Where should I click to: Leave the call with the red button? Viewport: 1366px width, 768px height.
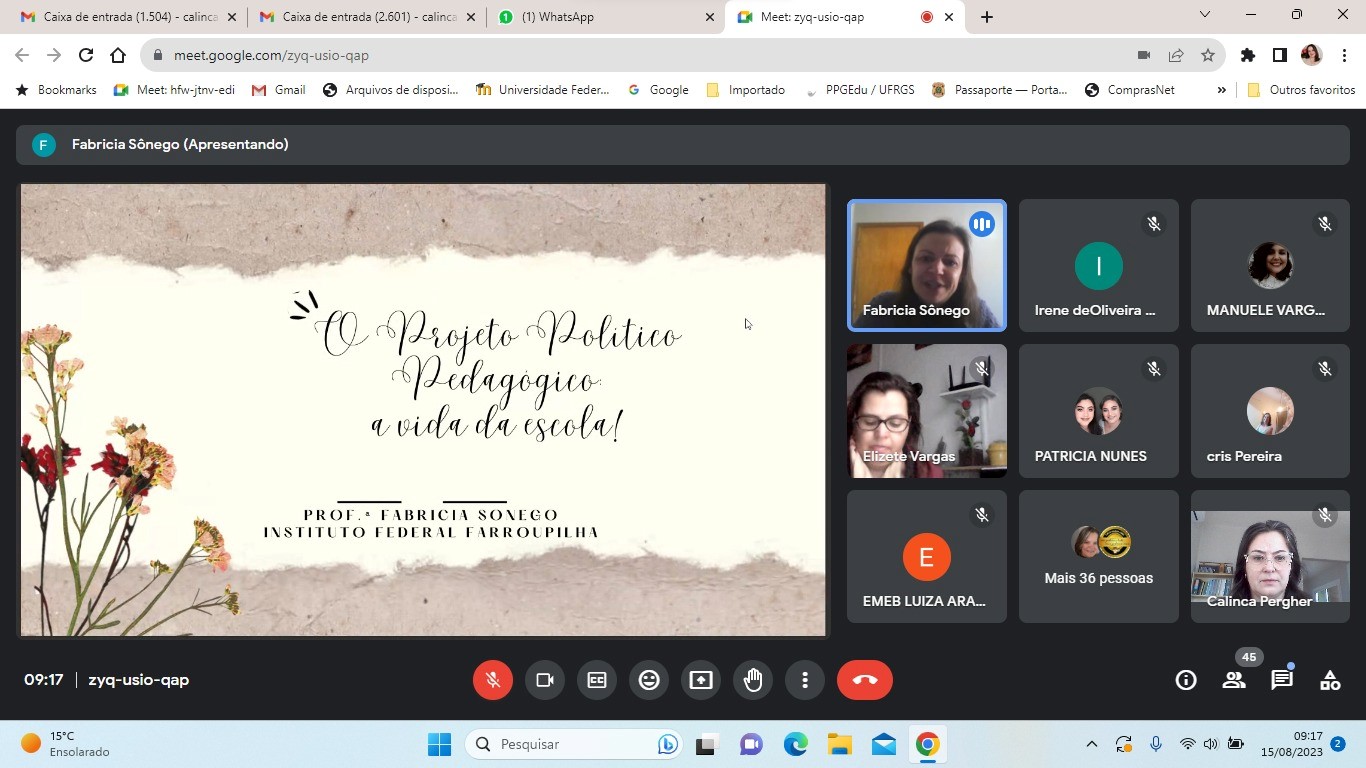865,680
